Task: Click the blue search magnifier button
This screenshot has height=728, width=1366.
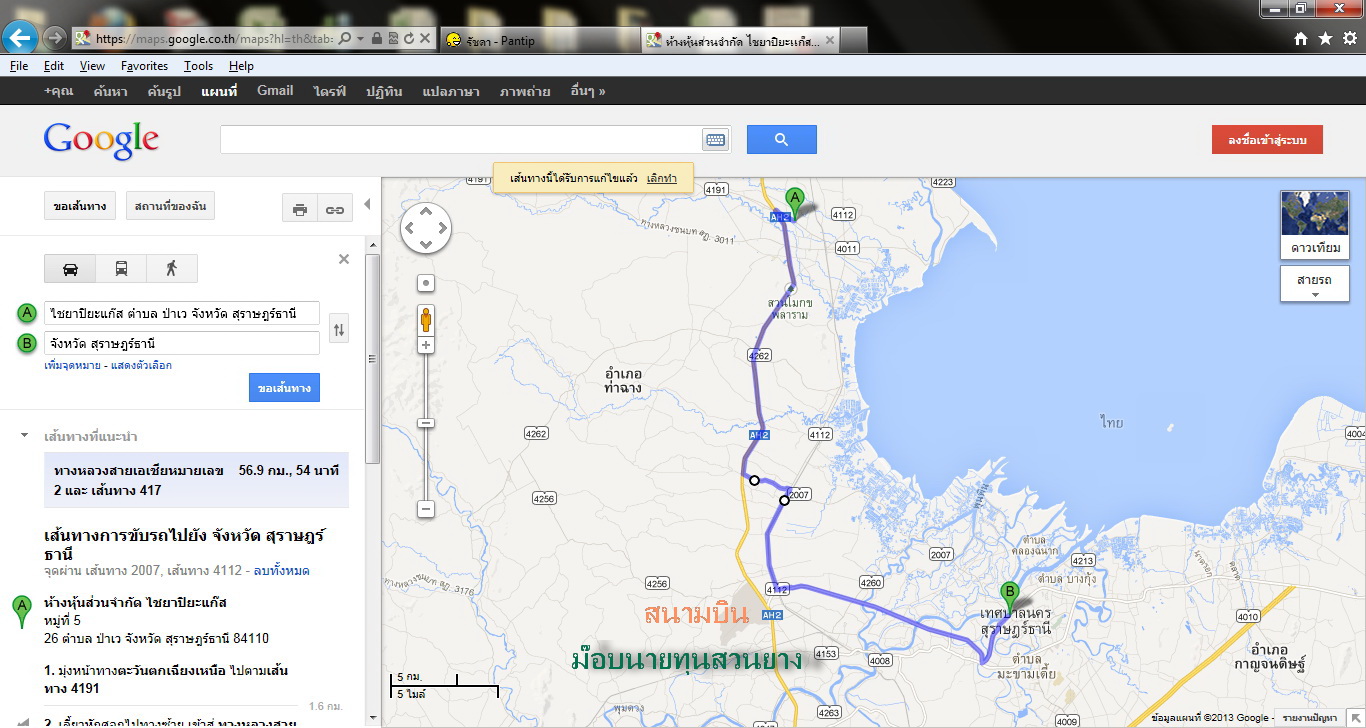Action: coord(782,139)
